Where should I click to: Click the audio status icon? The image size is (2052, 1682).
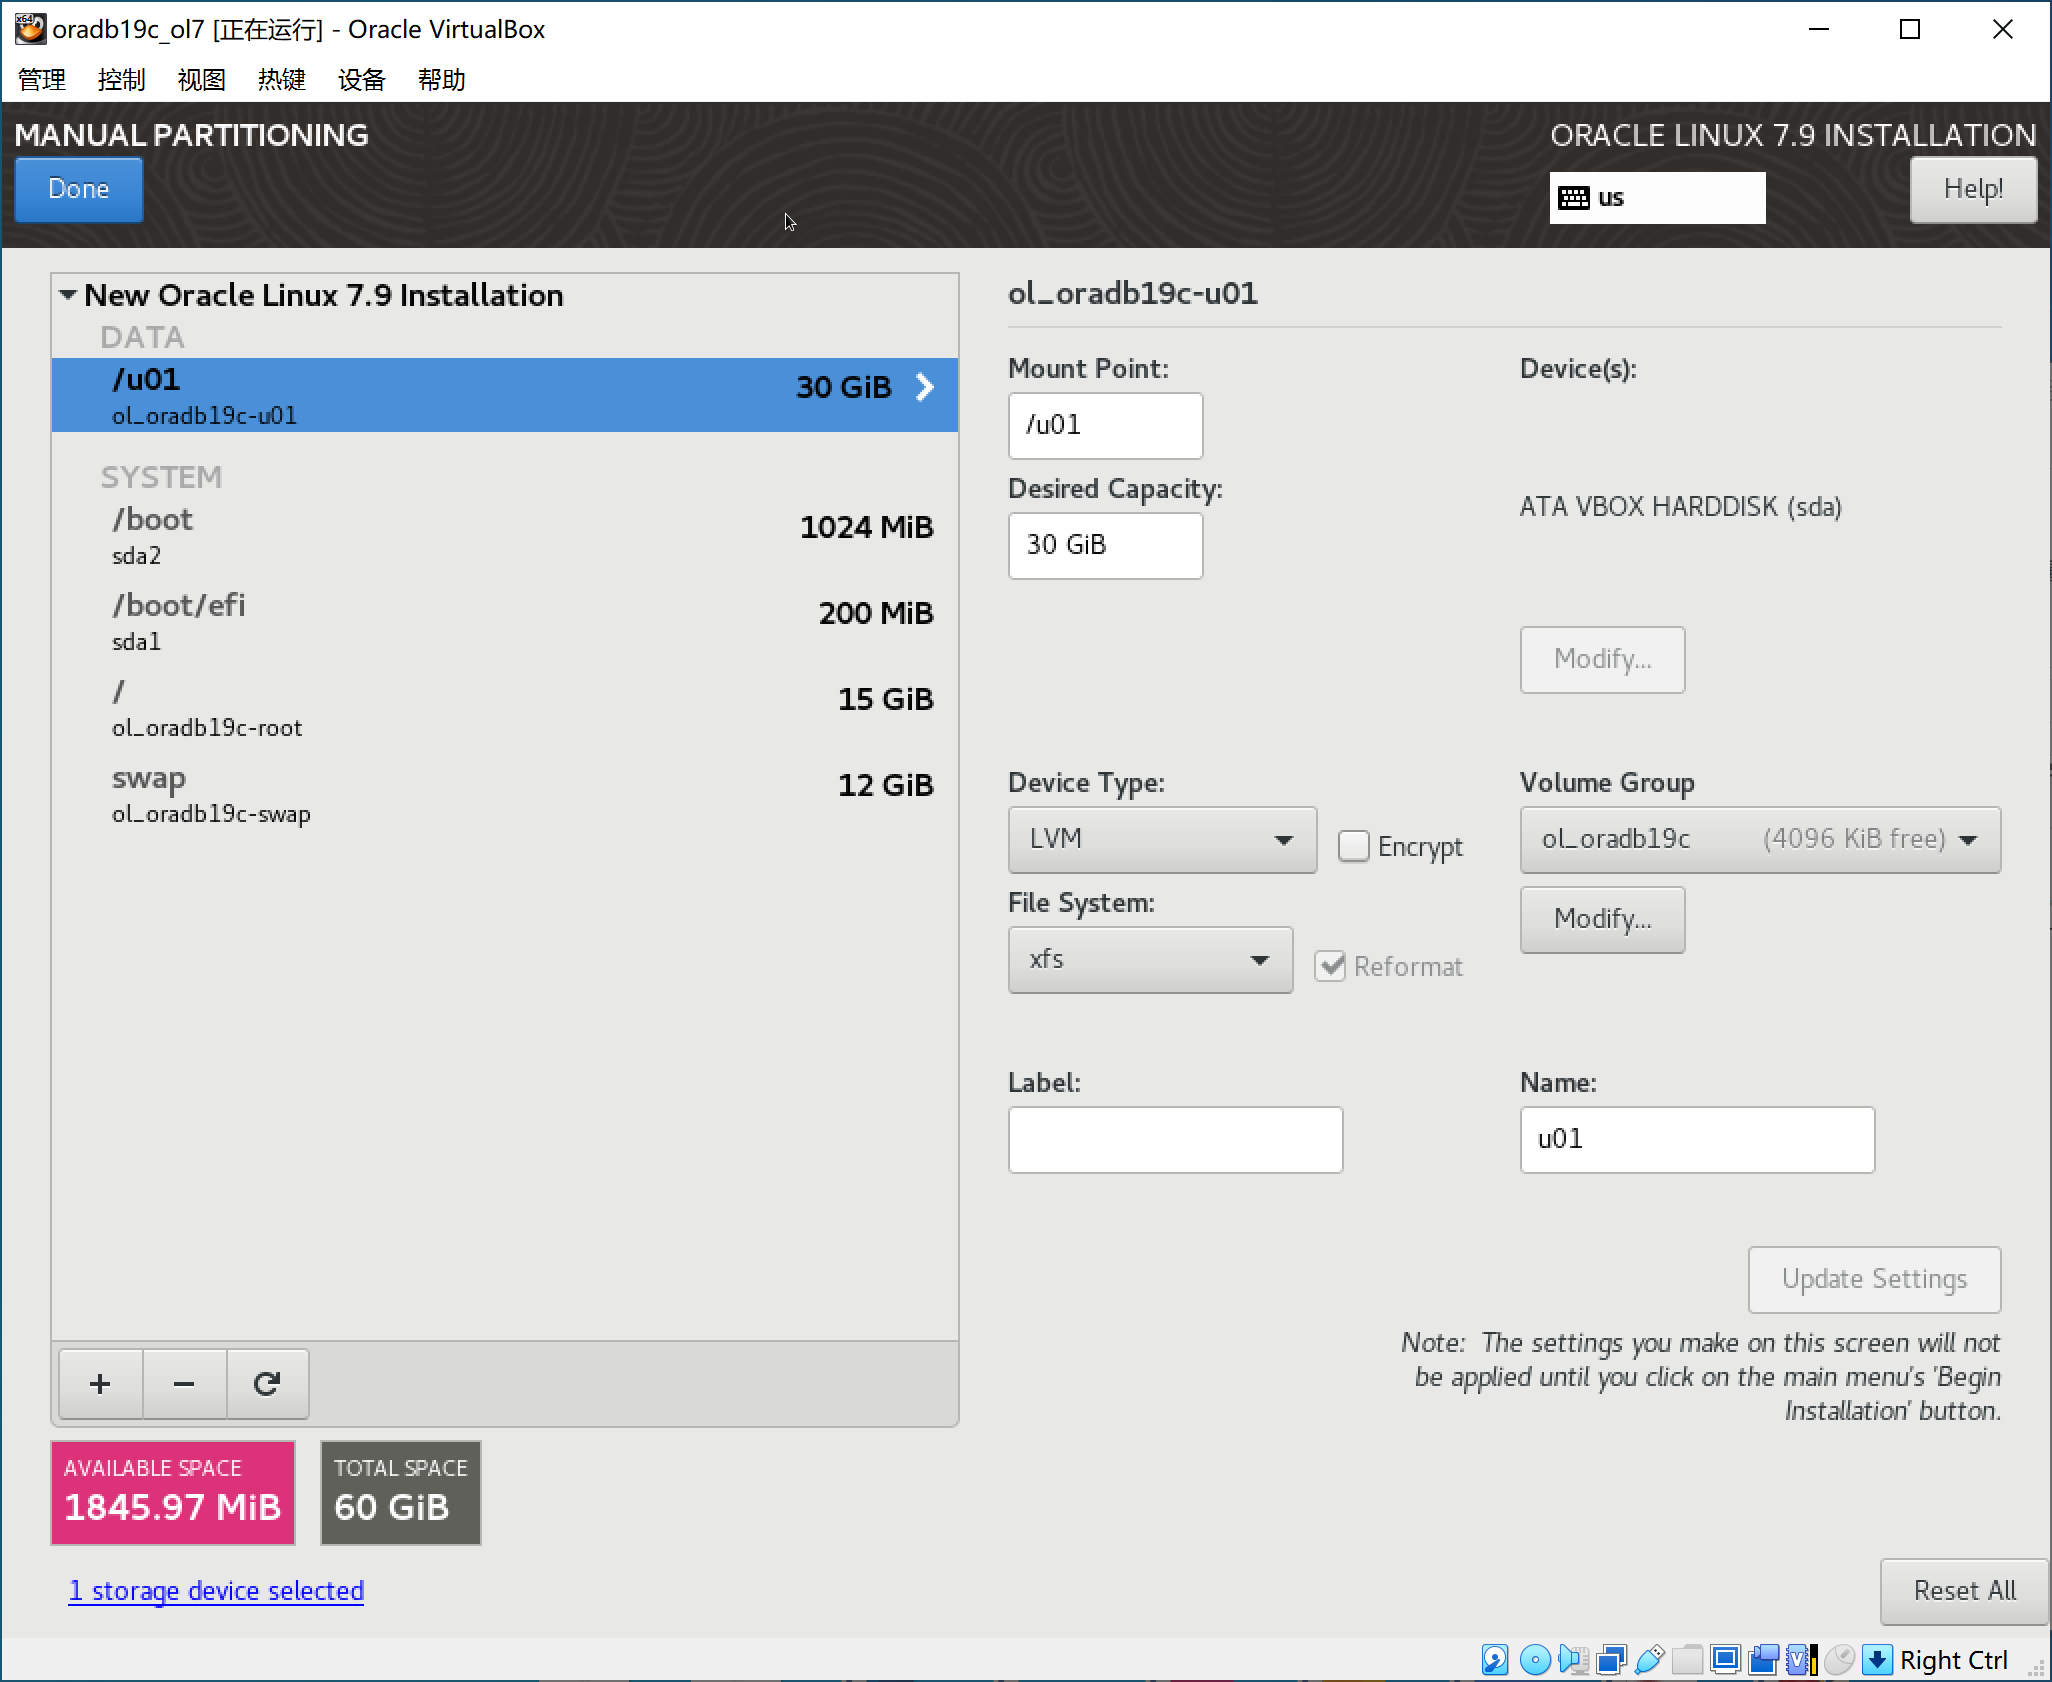coord(1573,1660)
